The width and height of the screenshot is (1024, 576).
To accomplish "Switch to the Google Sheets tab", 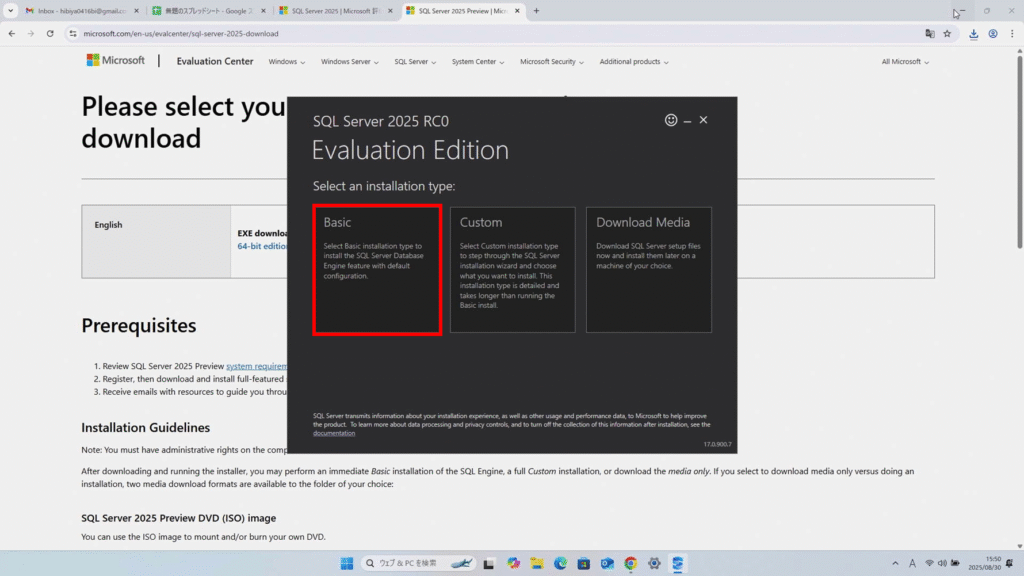I will click(209, 11).
